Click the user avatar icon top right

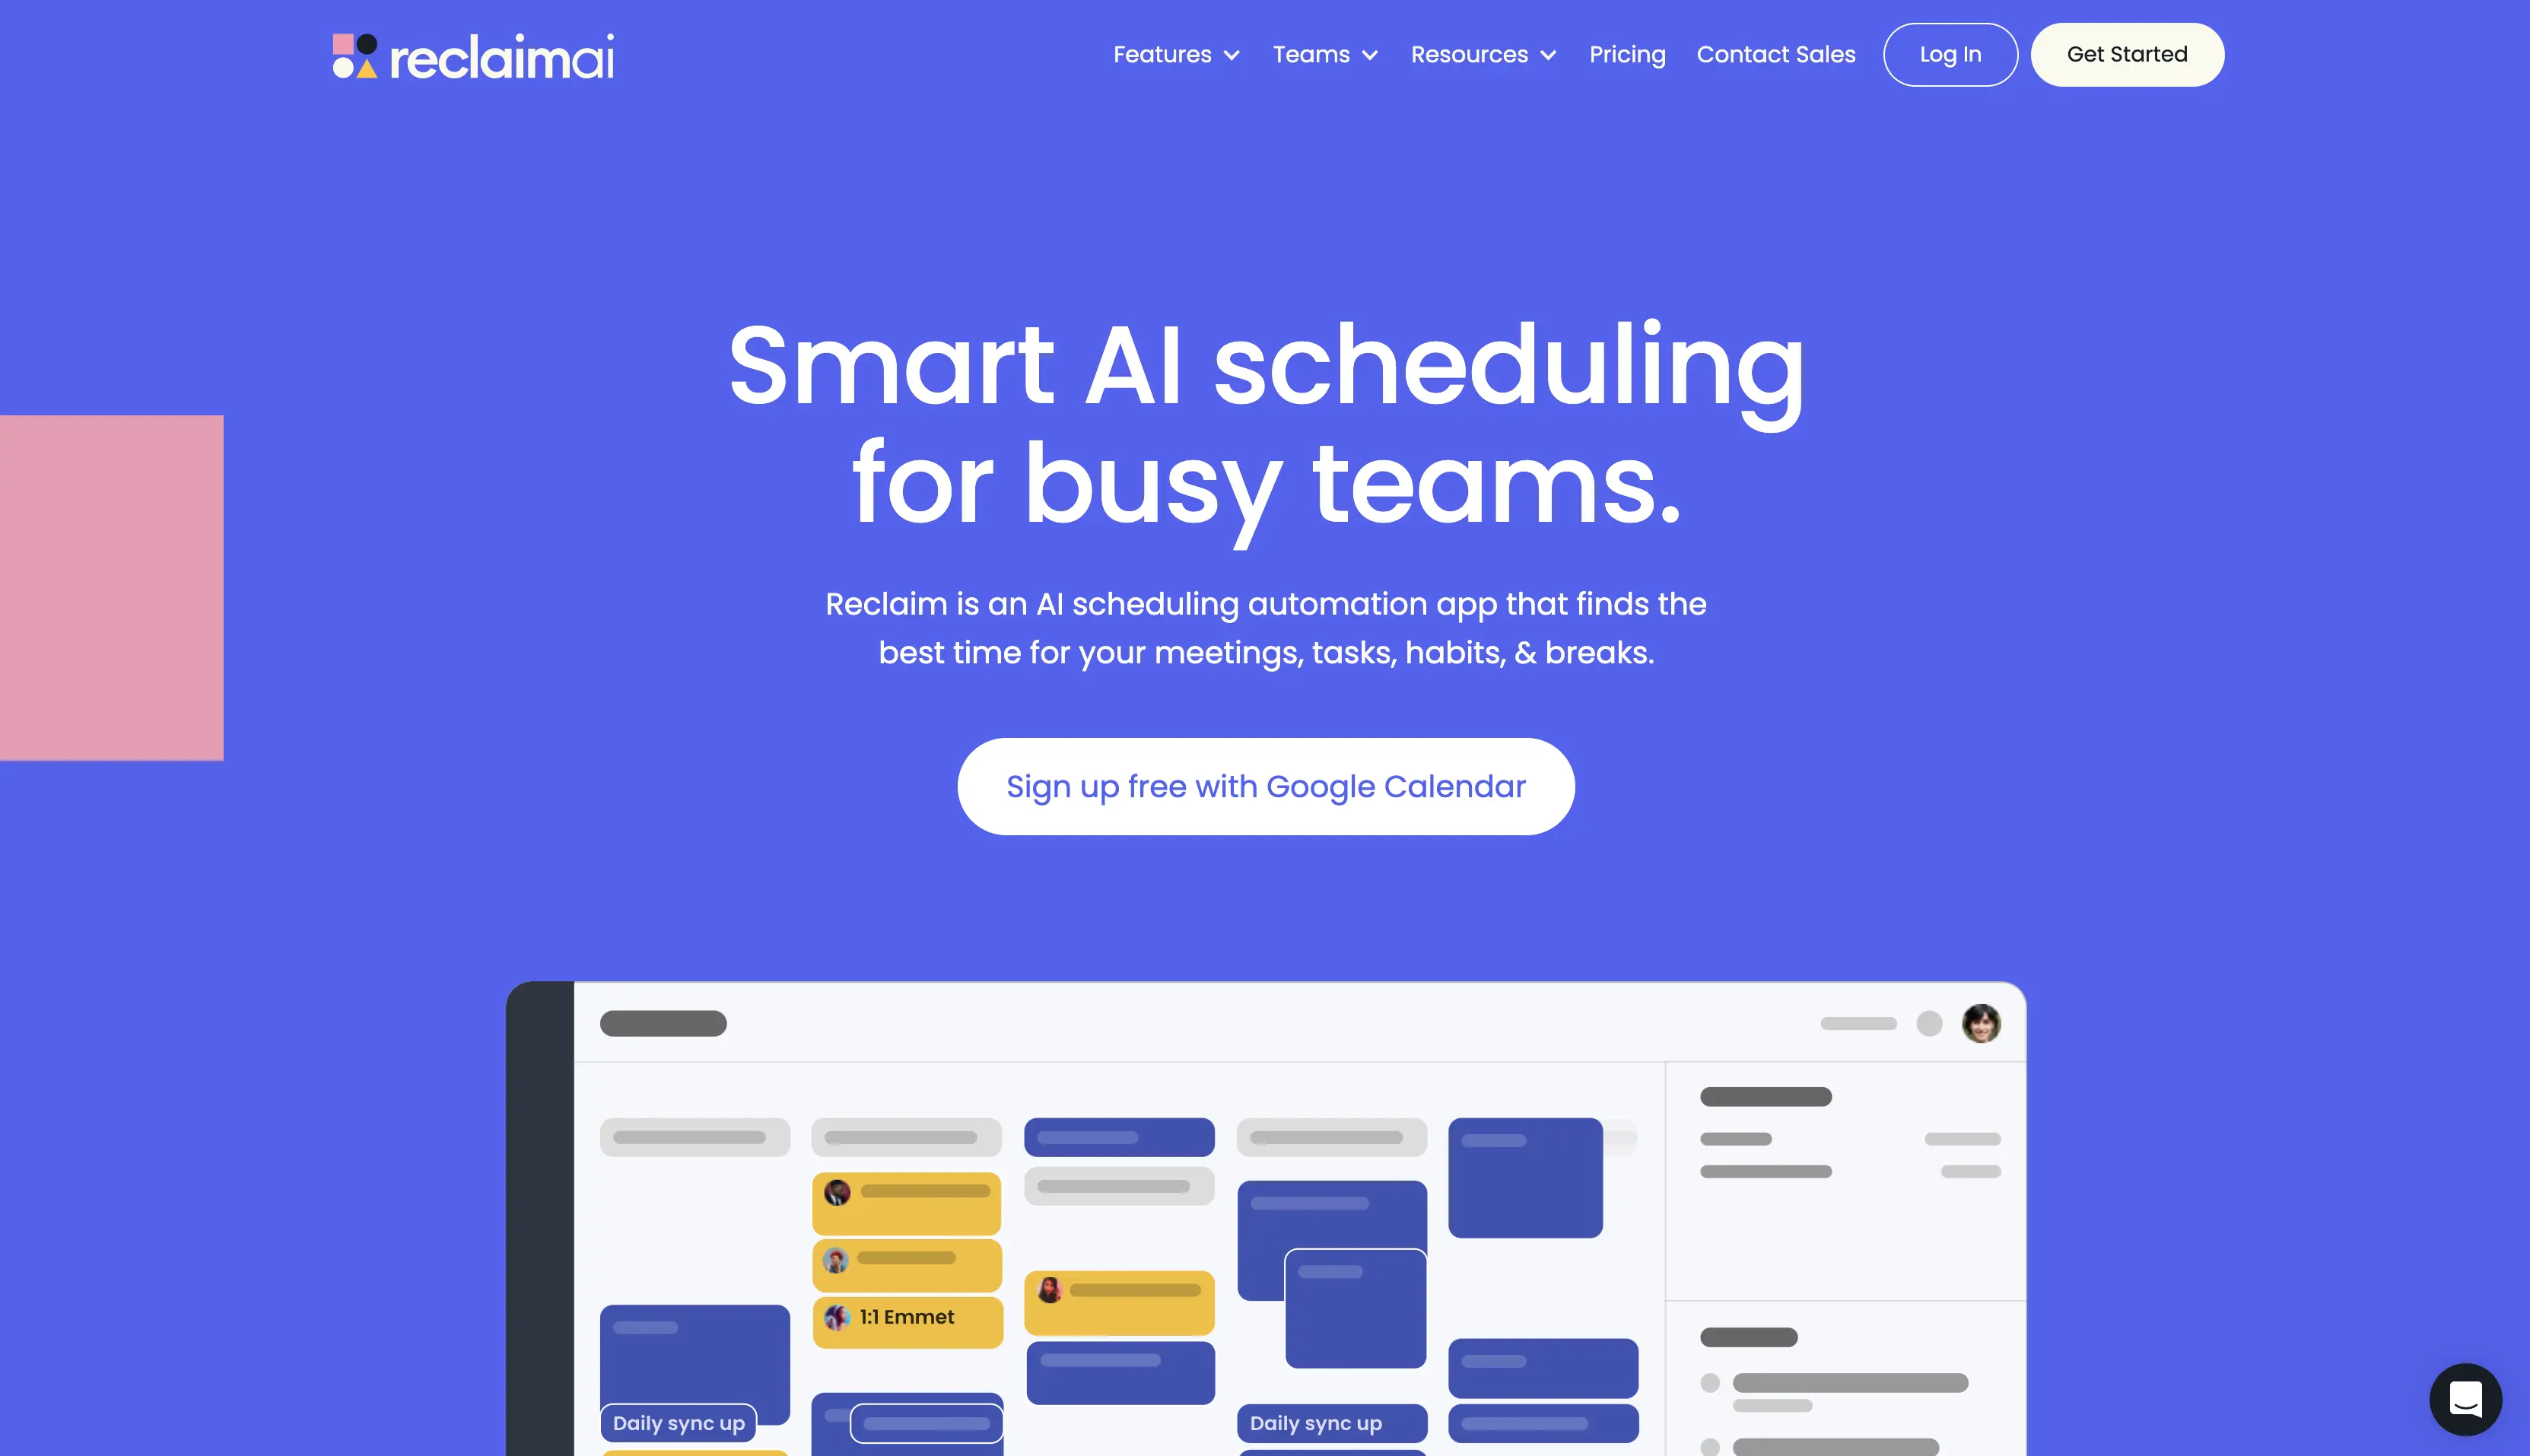(x=1981, y=1022)
